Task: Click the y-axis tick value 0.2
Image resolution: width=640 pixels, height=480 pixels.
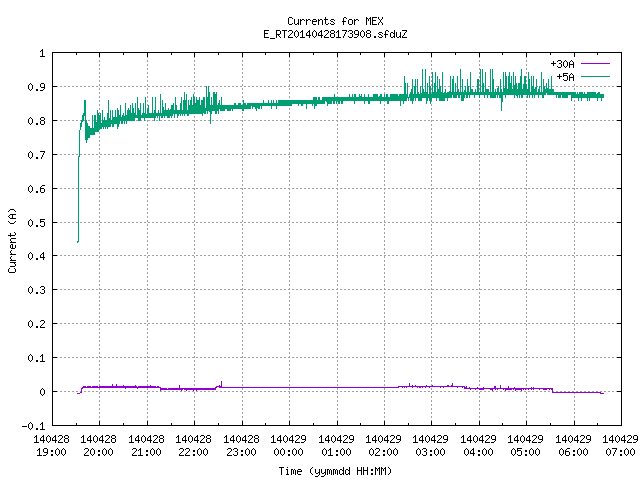Action: click(x=36, y=324)
